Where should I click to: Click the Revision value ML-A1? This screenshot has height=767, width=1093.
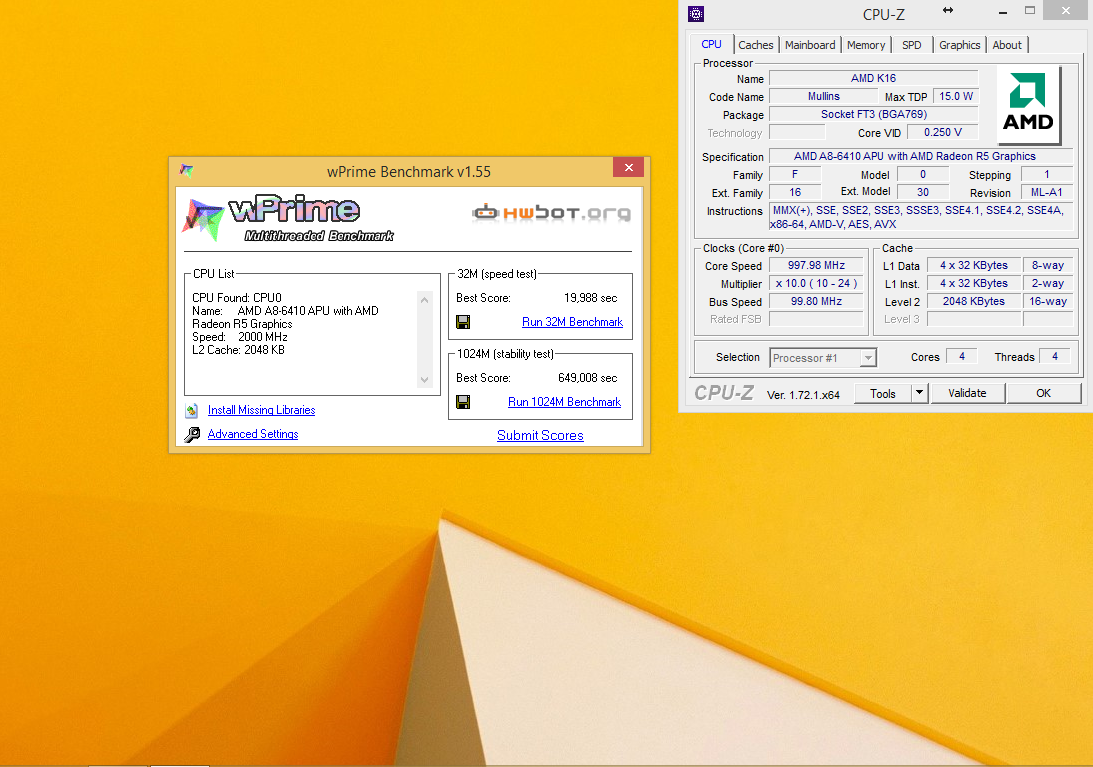click(1046, 193)
